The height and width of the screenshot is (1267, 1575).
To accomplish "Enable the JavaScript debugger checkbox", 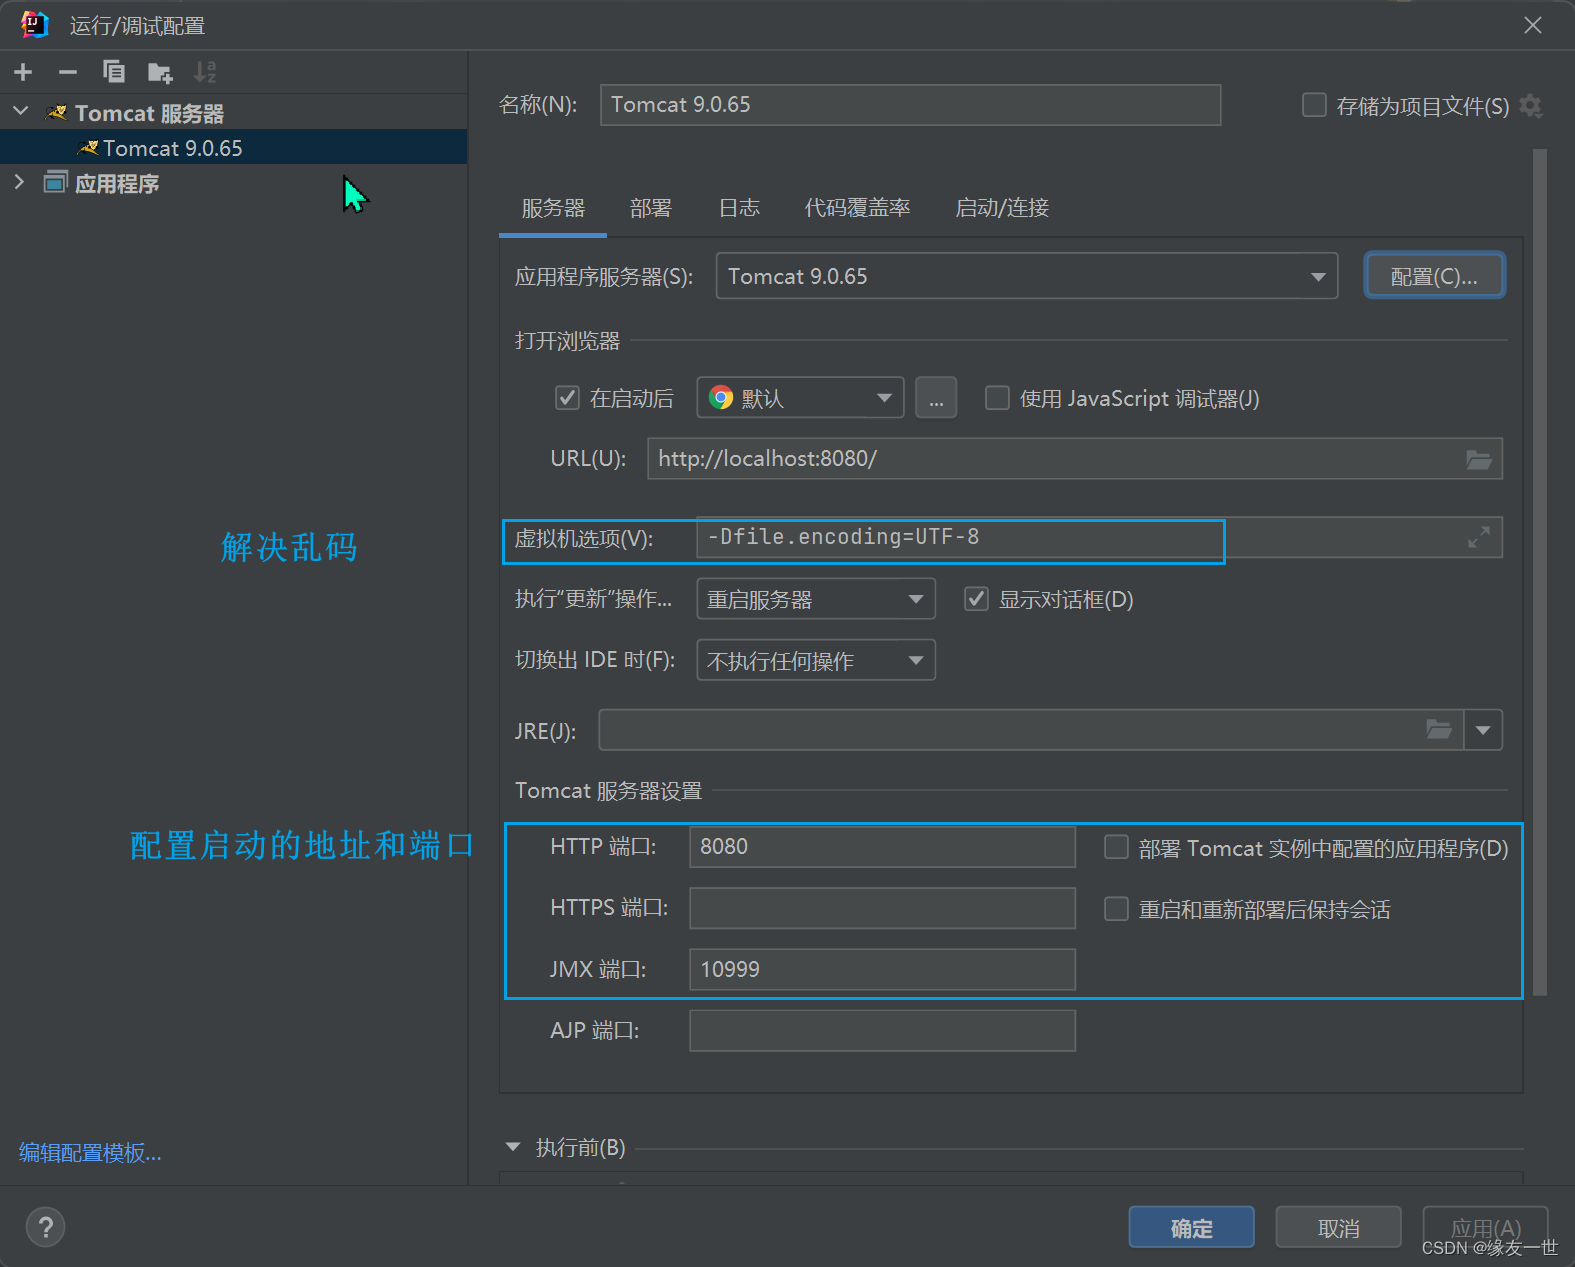I will coord(997,398).
